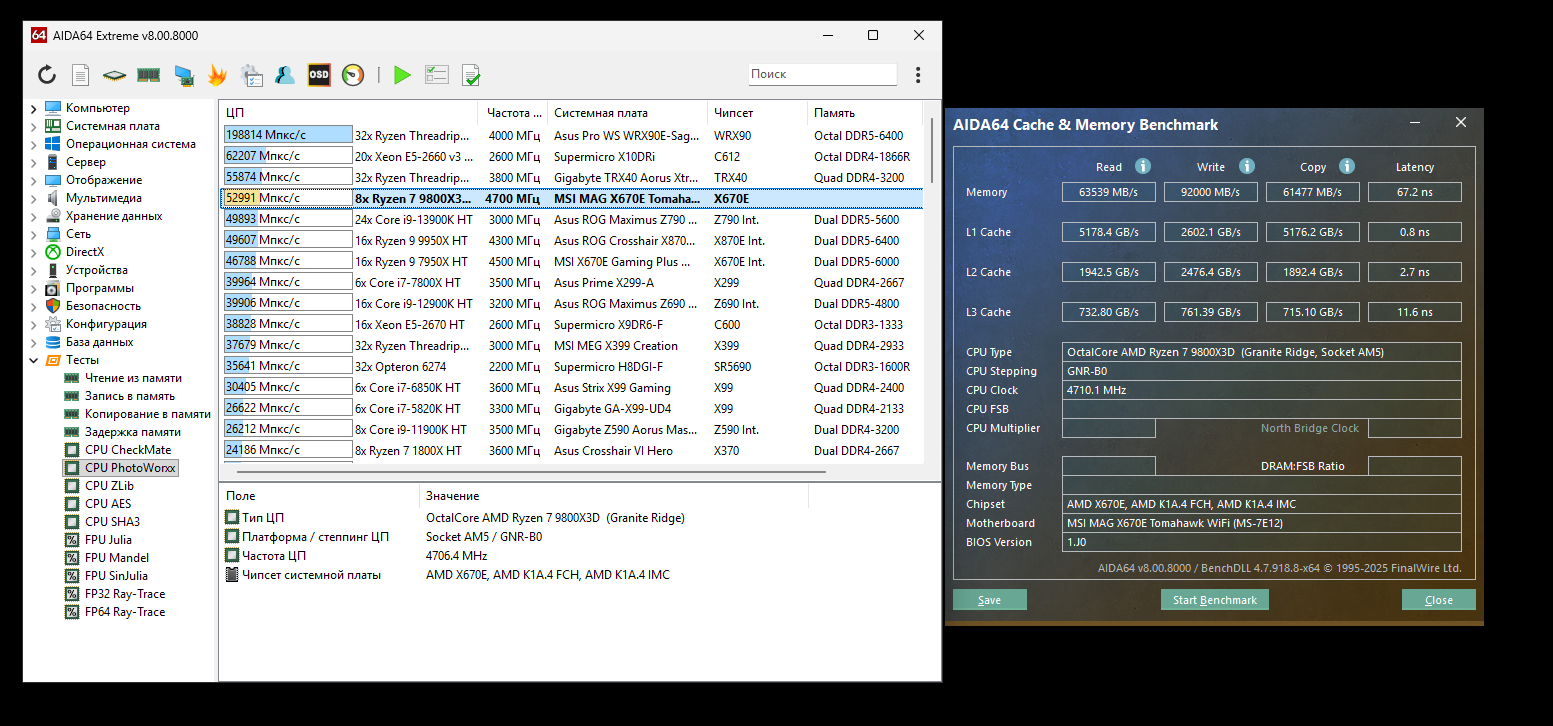Select DirectX in the sidebar tree

pyautogui.click(x=85, y=252)
